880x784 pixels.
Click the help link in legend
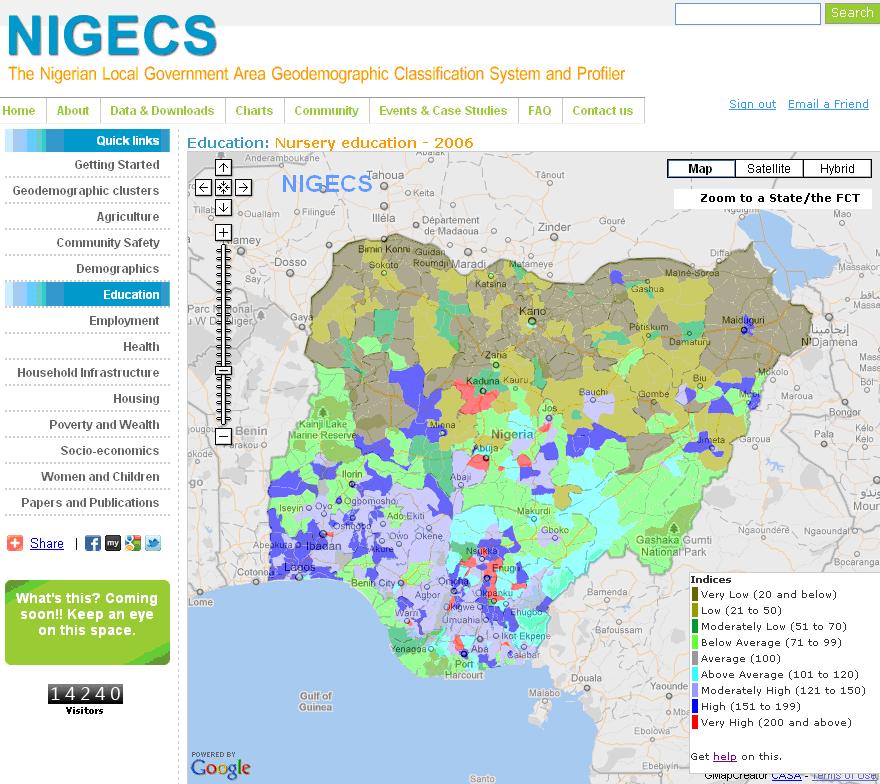tap(725, 756)
